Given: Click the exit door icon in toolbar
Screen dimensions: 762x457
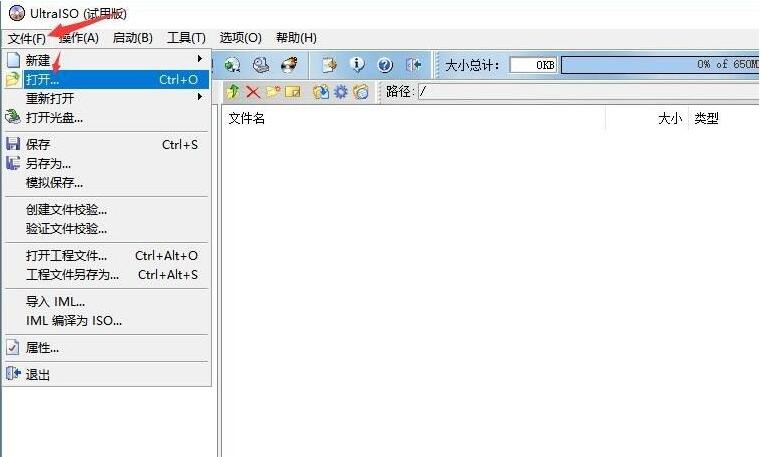Looking at the screenshot, I should (x=413, y=65).
